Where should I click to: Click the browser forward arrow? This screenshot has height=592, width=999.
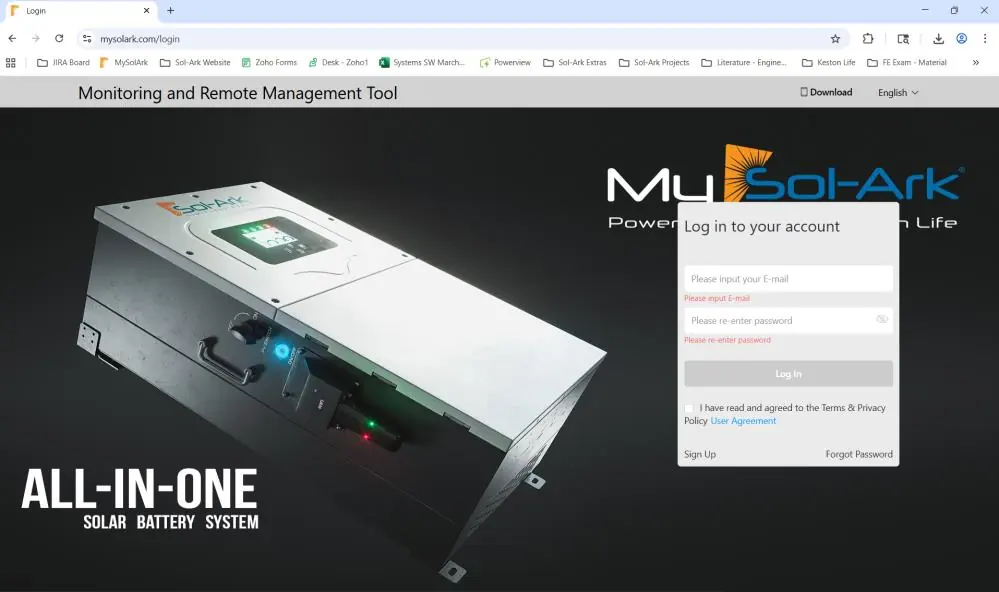tap(36, 39)
